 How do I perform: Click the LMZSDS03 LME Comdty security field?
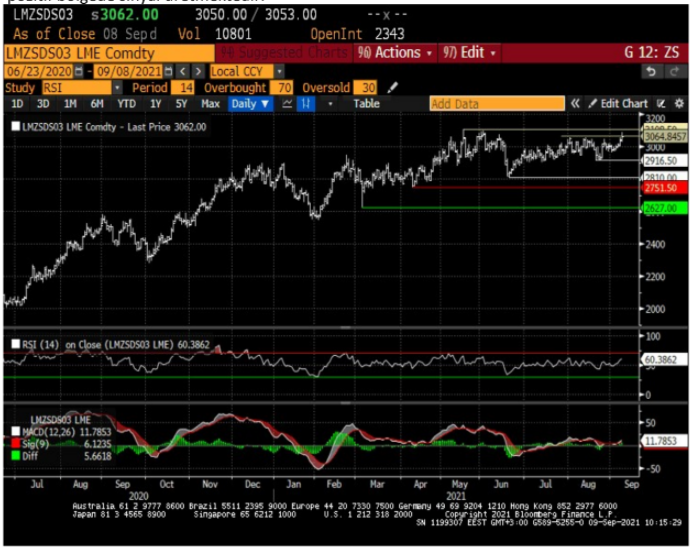tap(109, 53)
